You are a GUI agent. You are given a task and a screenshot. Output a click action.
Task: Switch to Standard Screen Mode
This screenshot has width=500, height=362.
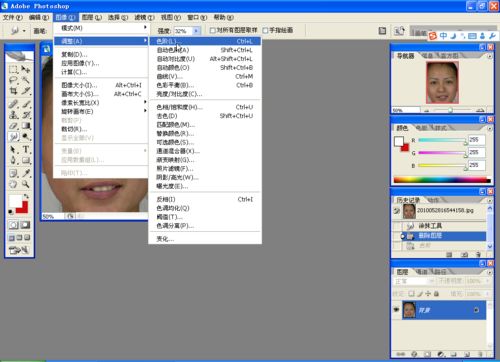click(x=12, y=238)
